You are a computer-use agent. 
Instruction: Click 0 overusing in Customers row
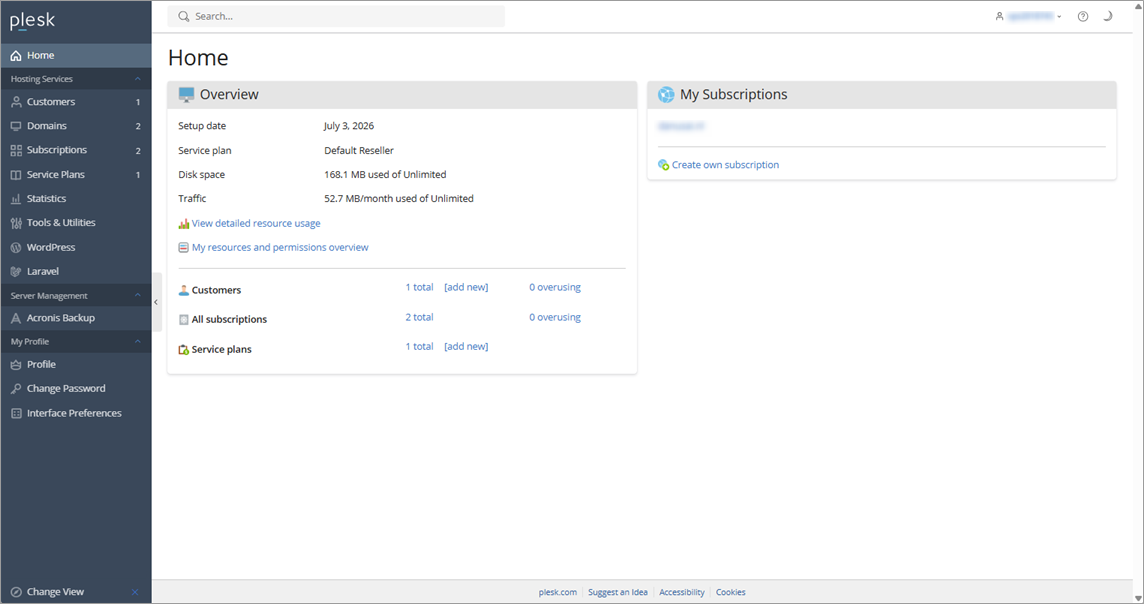tap(555, 287)
